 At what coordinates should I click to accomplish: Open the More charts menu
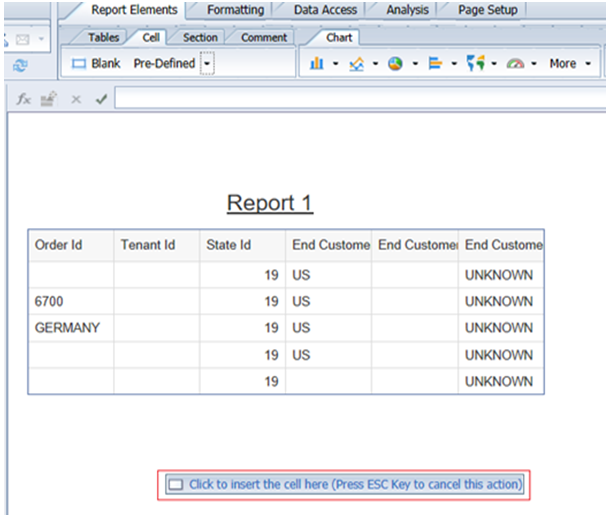tap(570, 63)
